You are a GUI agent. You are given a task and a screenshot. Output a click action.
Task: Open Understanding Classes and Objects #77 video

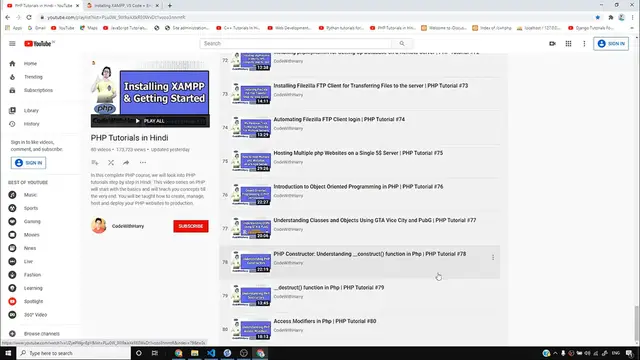[x=375, y=220]
